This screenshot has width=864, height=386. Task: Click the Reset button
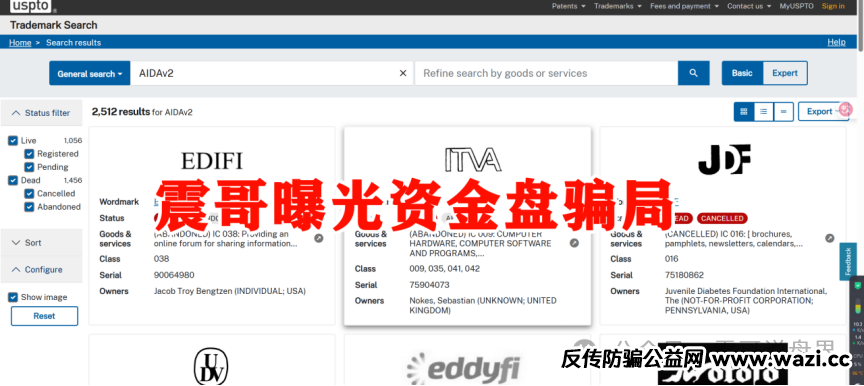tap(45, 316)
